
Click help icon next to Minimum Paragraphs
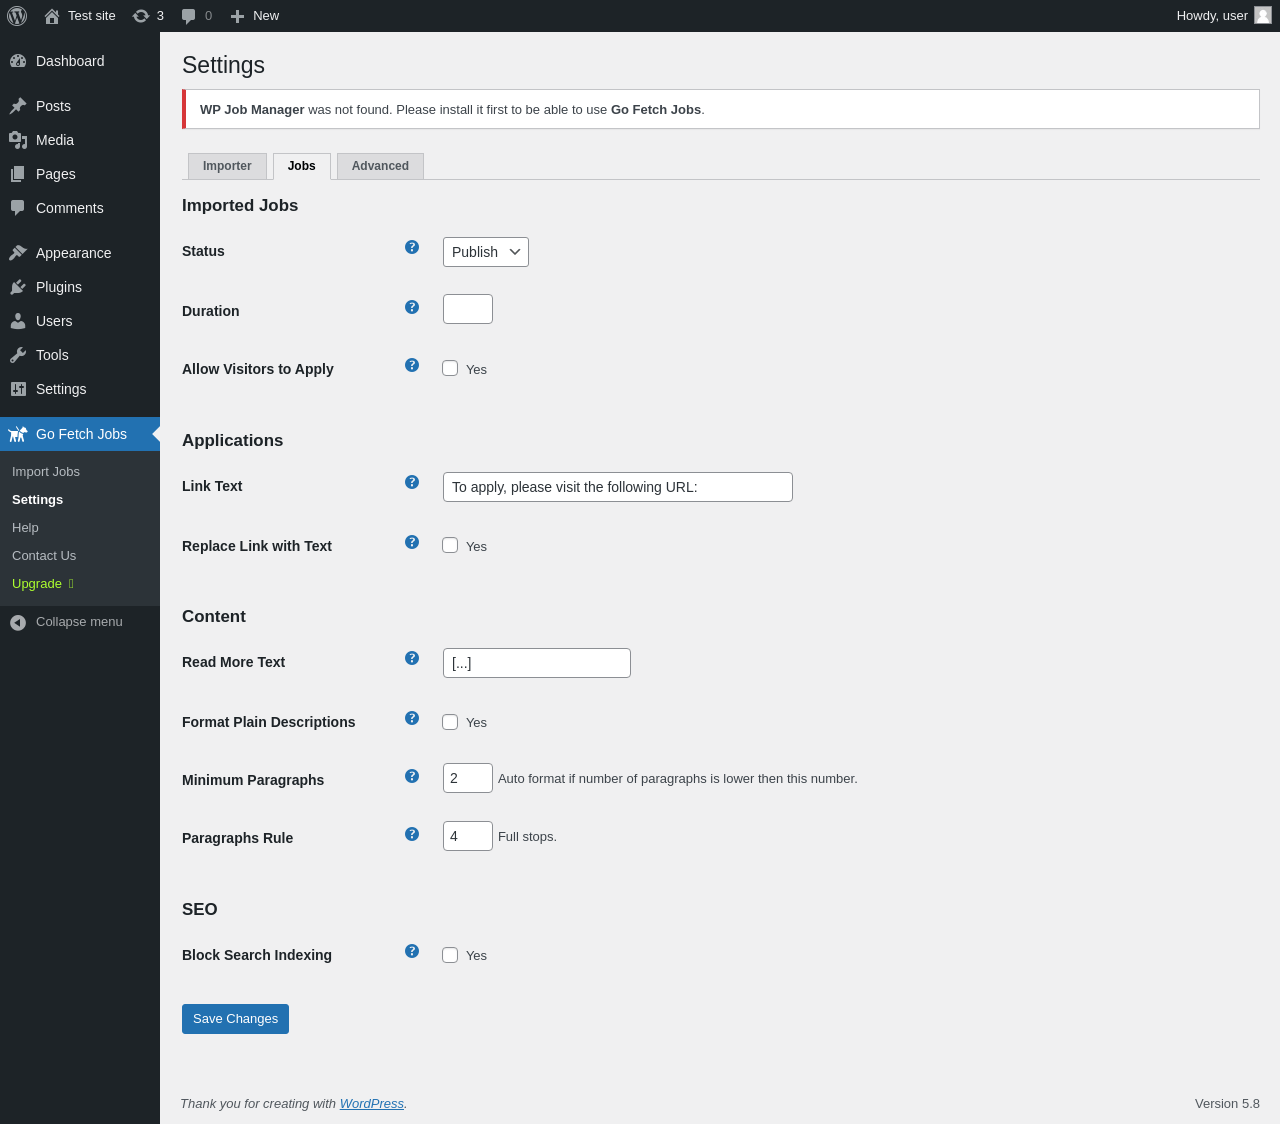tap(412, 776)
